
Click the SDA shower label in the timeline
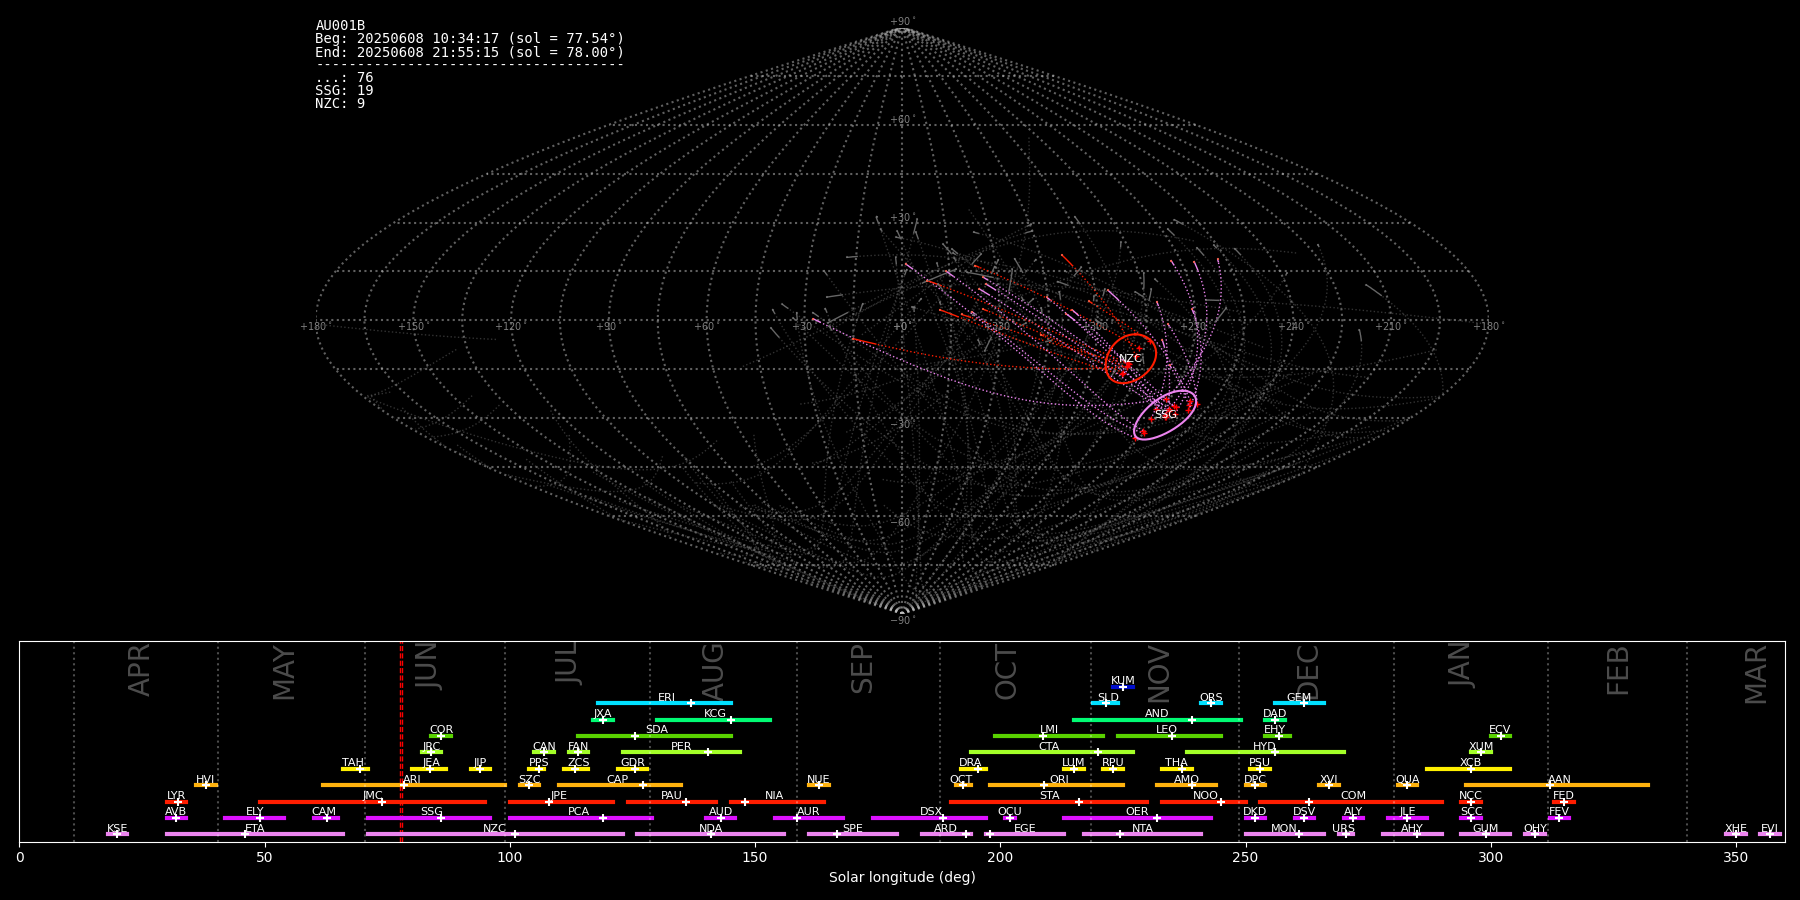(x=657, y=730)
